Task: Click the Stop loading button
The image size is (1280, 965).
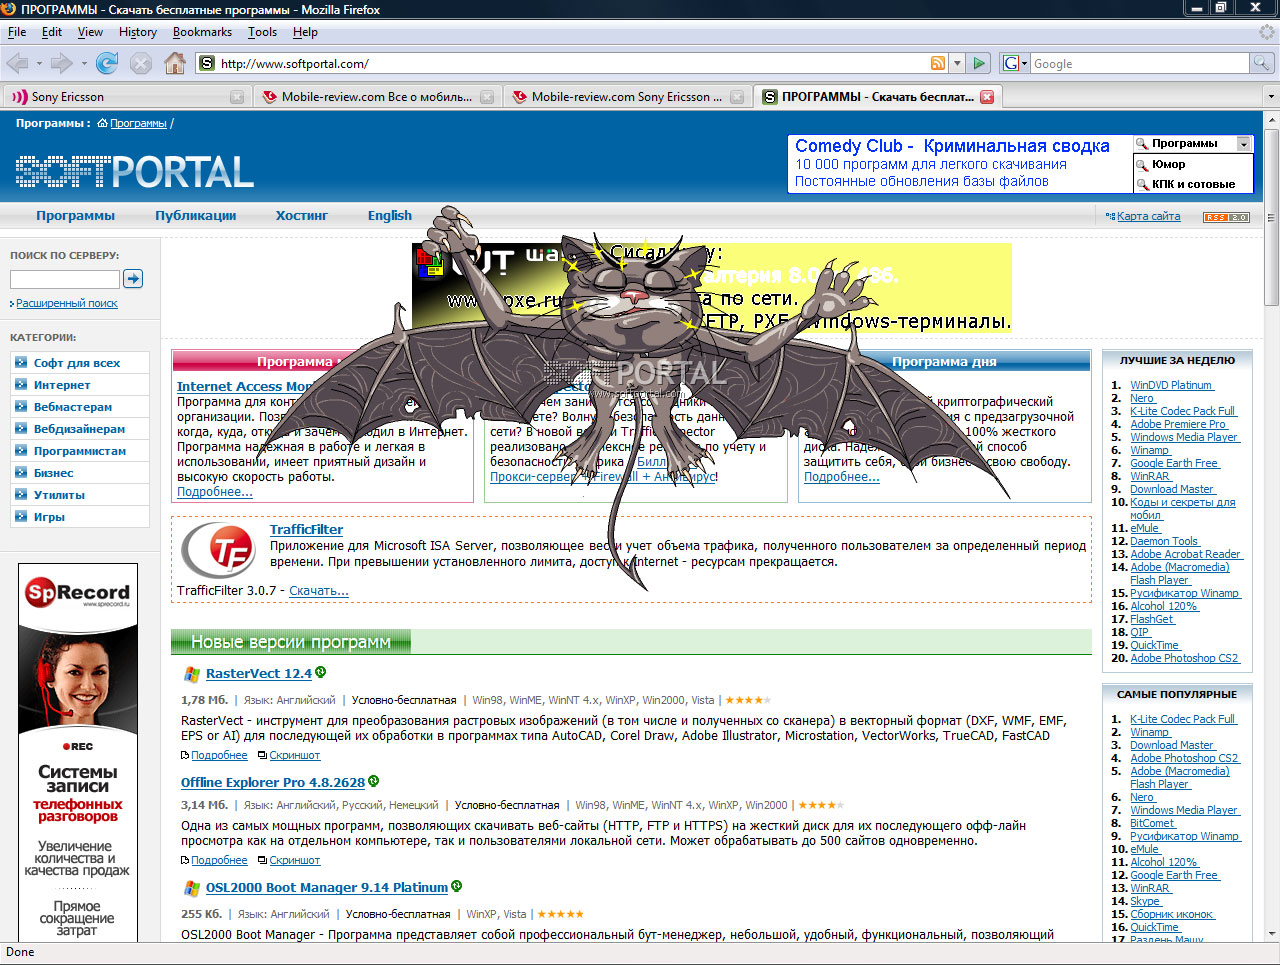Action: coord(141,63)
